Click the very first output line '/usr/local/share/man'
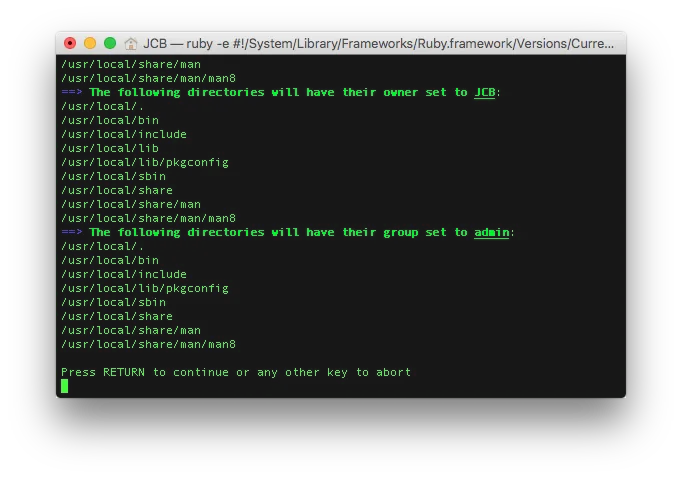 (x=131, y=64)
